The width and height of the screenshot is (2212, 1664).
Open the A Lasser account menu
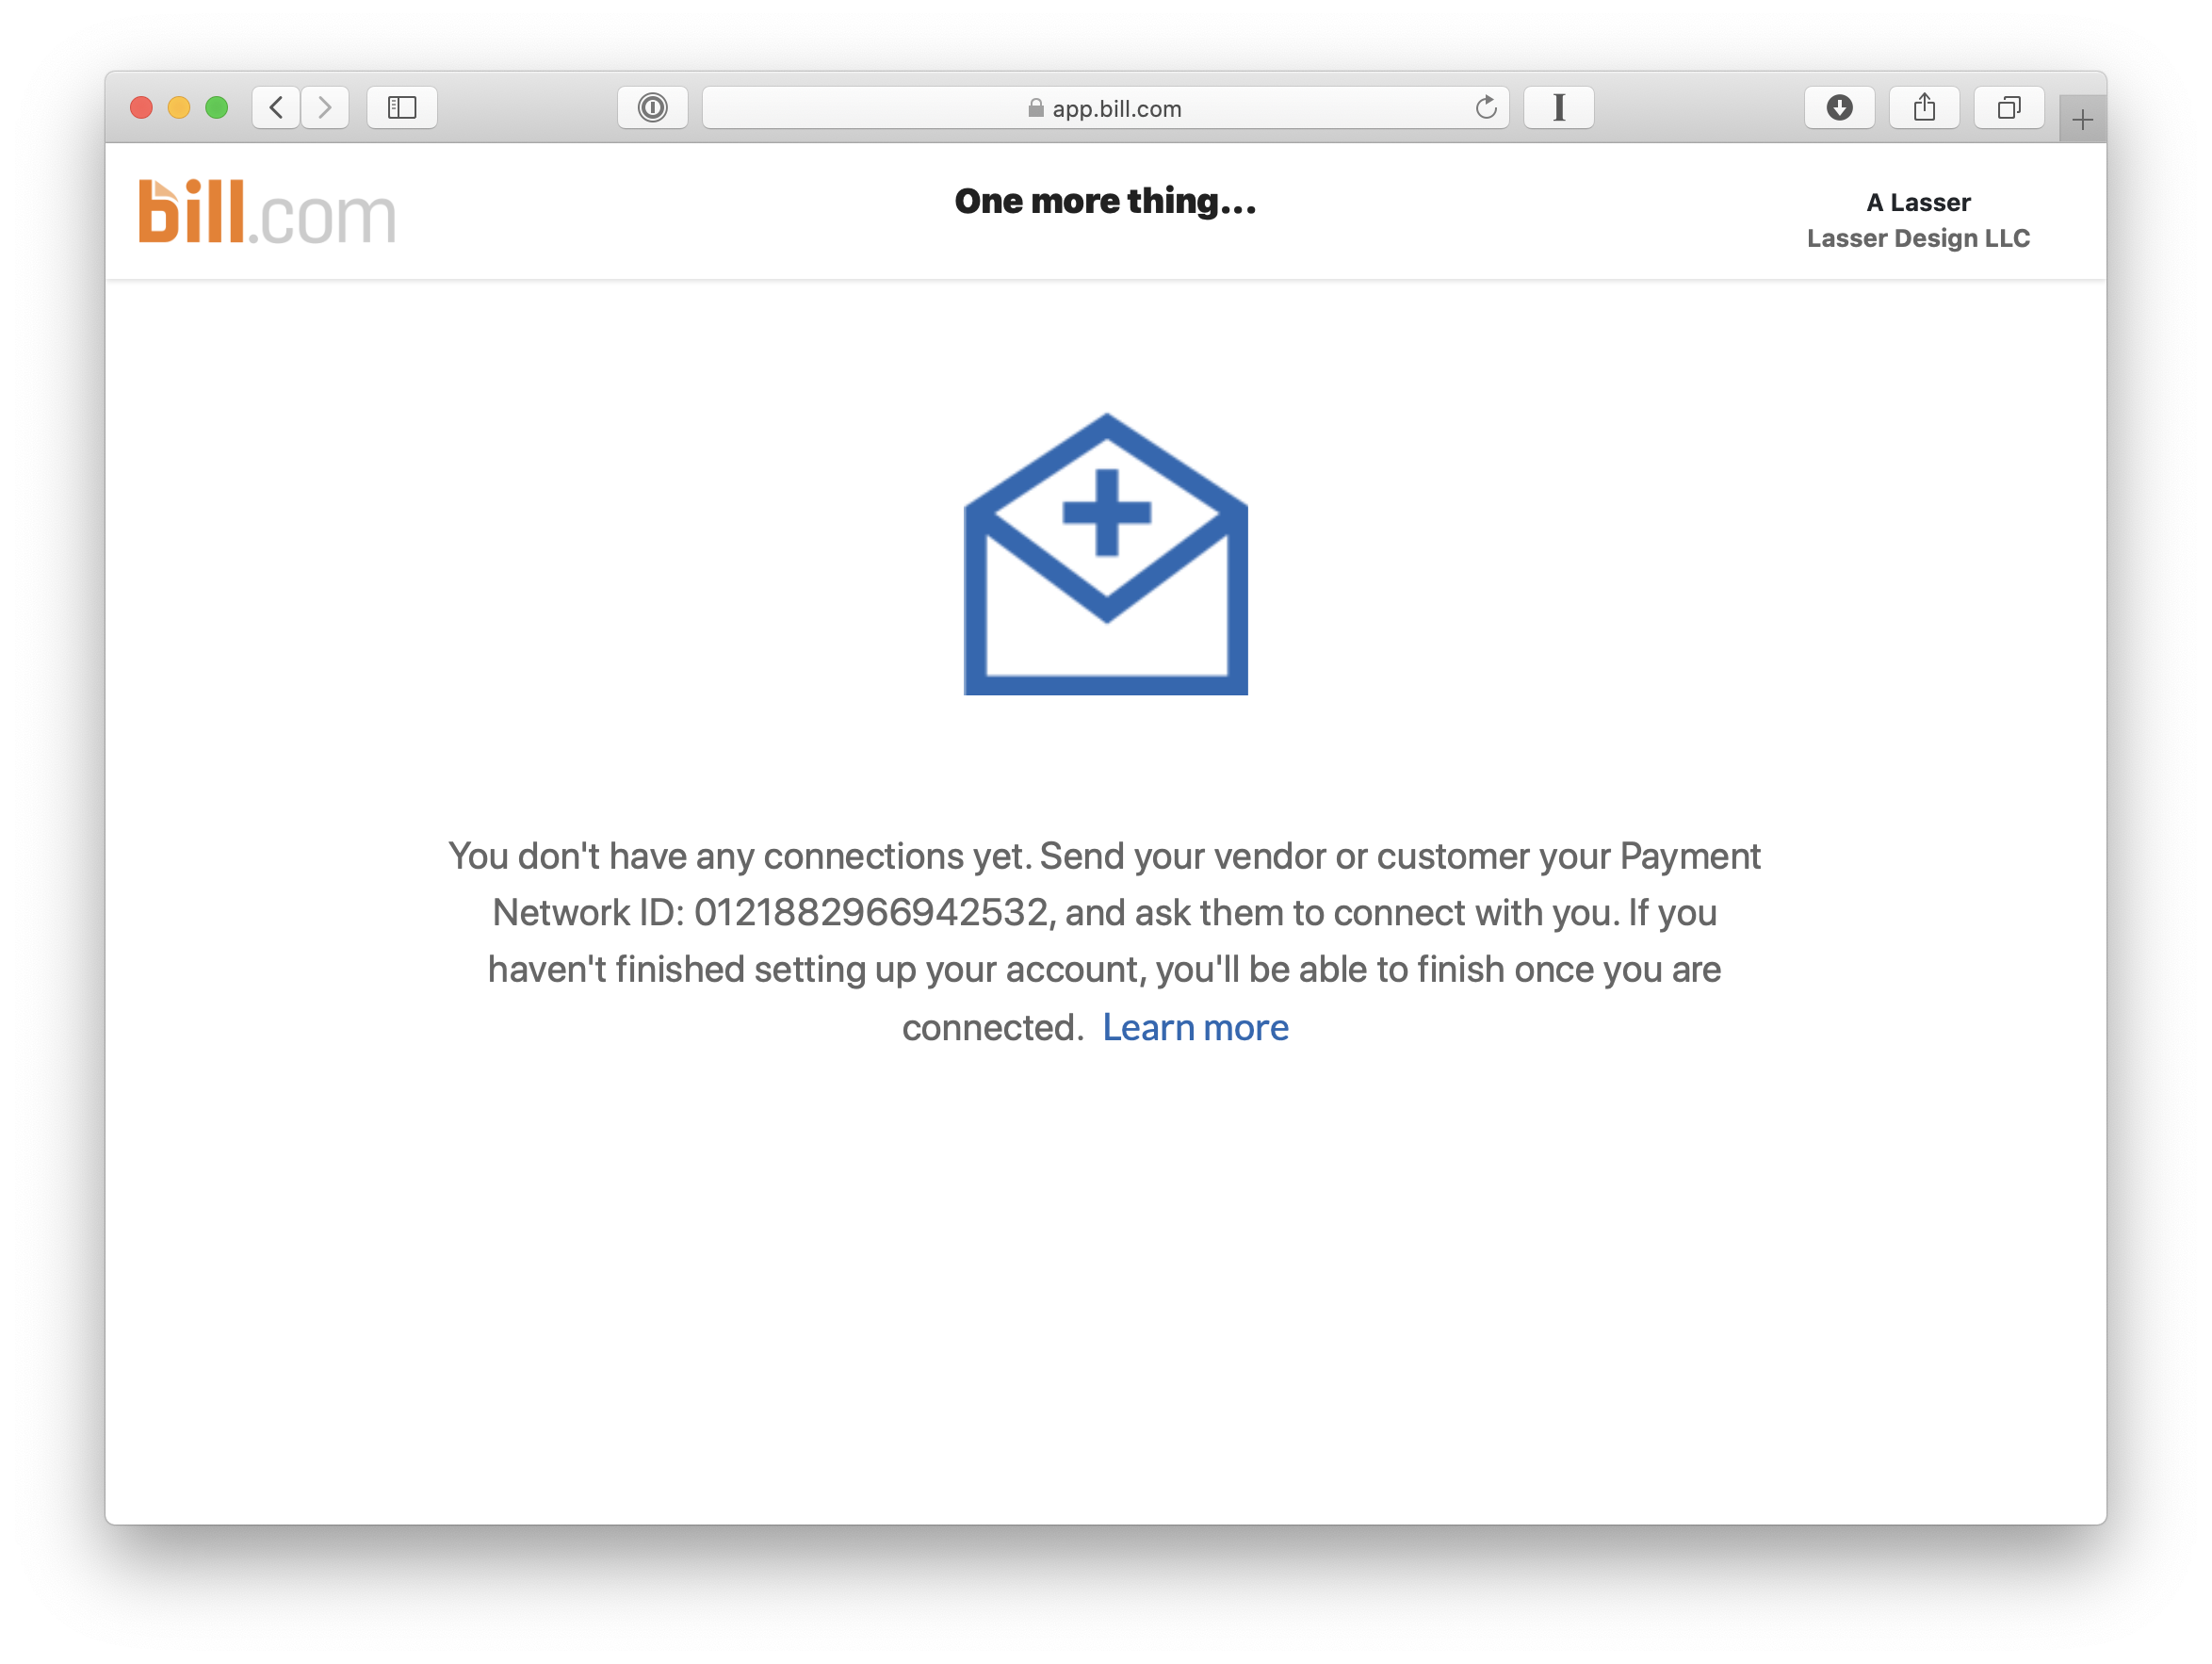pos(1918,202)
